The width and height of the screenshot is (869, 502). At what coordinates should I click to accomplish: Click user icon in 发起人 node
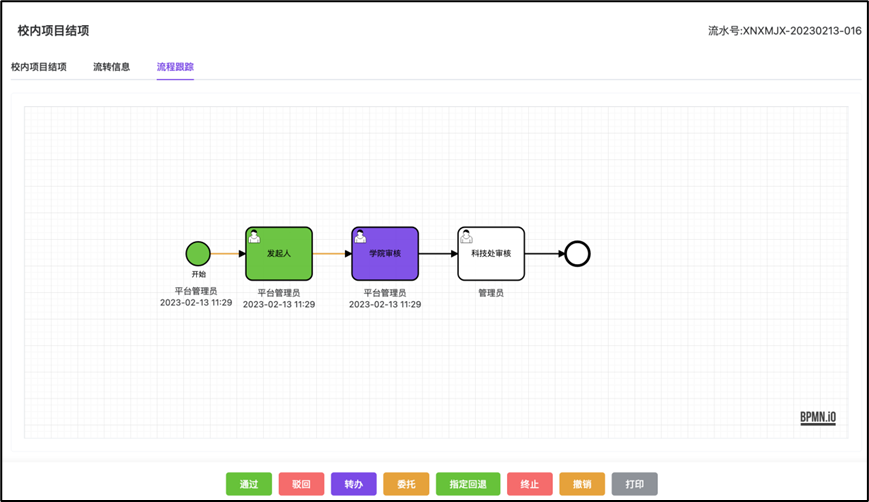click(x=255, y=237)
